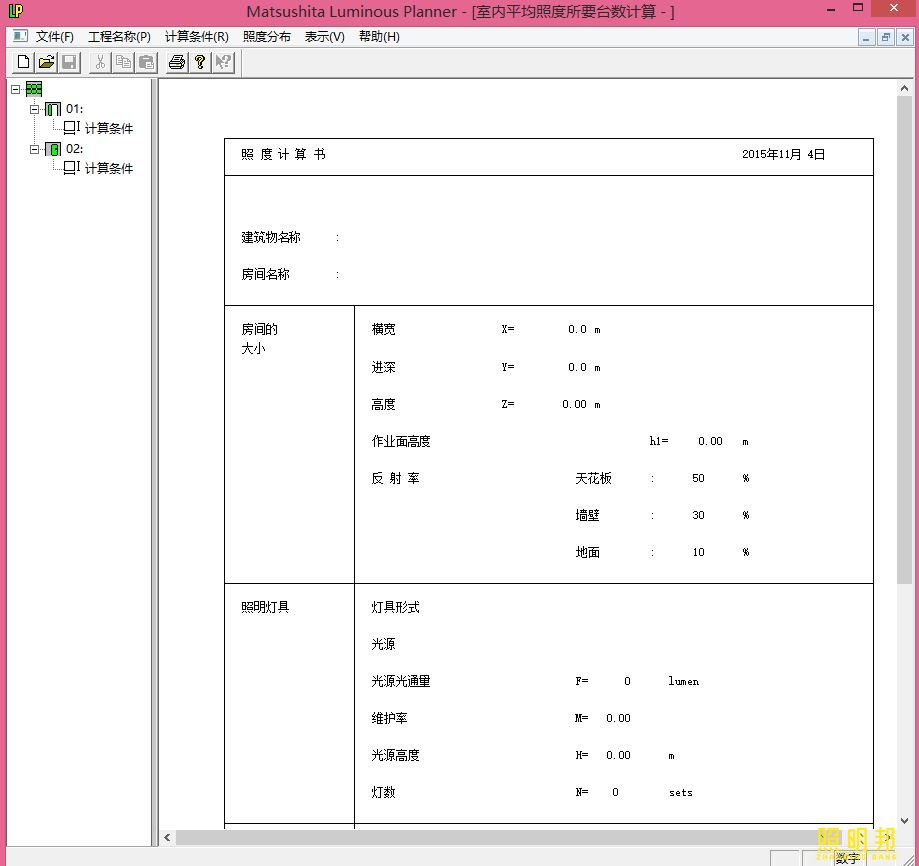Screen dimensions: 919x866
Task: Restore the inner document window
Action: click(886, 38)
